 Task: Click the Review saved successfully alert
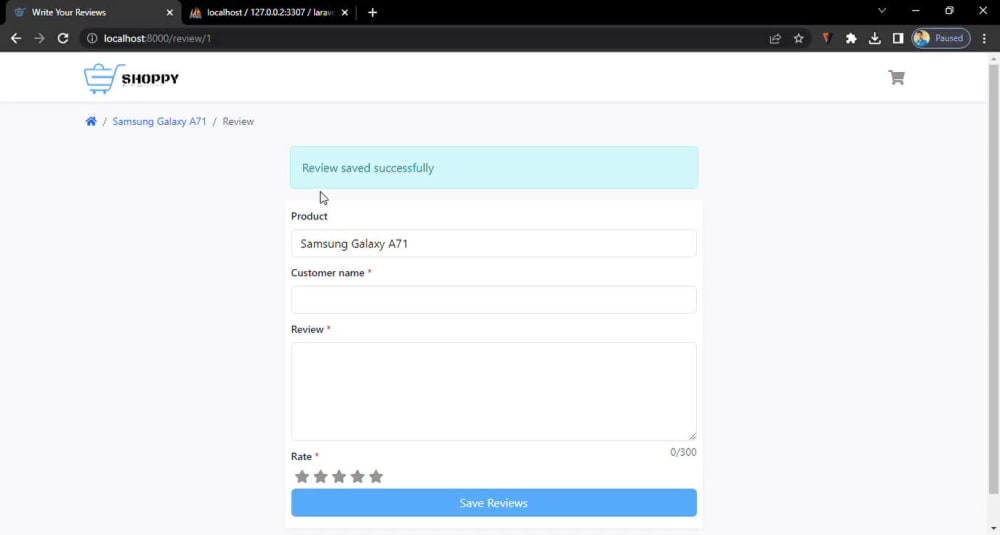(494, 168)
